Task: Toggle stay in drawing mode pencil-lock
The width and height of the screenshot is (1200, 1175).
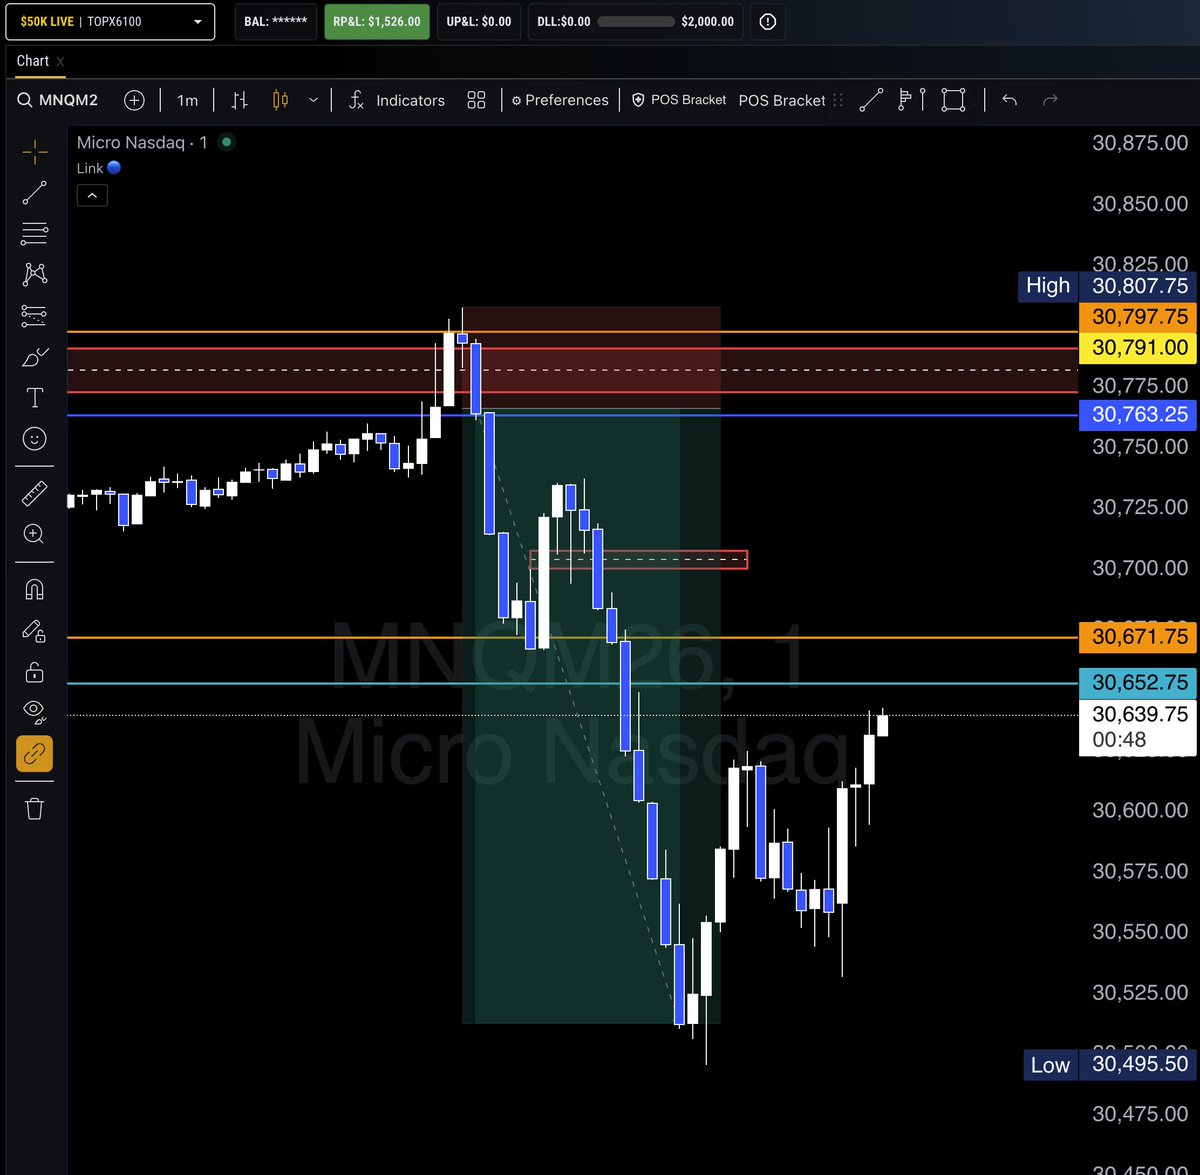Action: coord(35,630)
